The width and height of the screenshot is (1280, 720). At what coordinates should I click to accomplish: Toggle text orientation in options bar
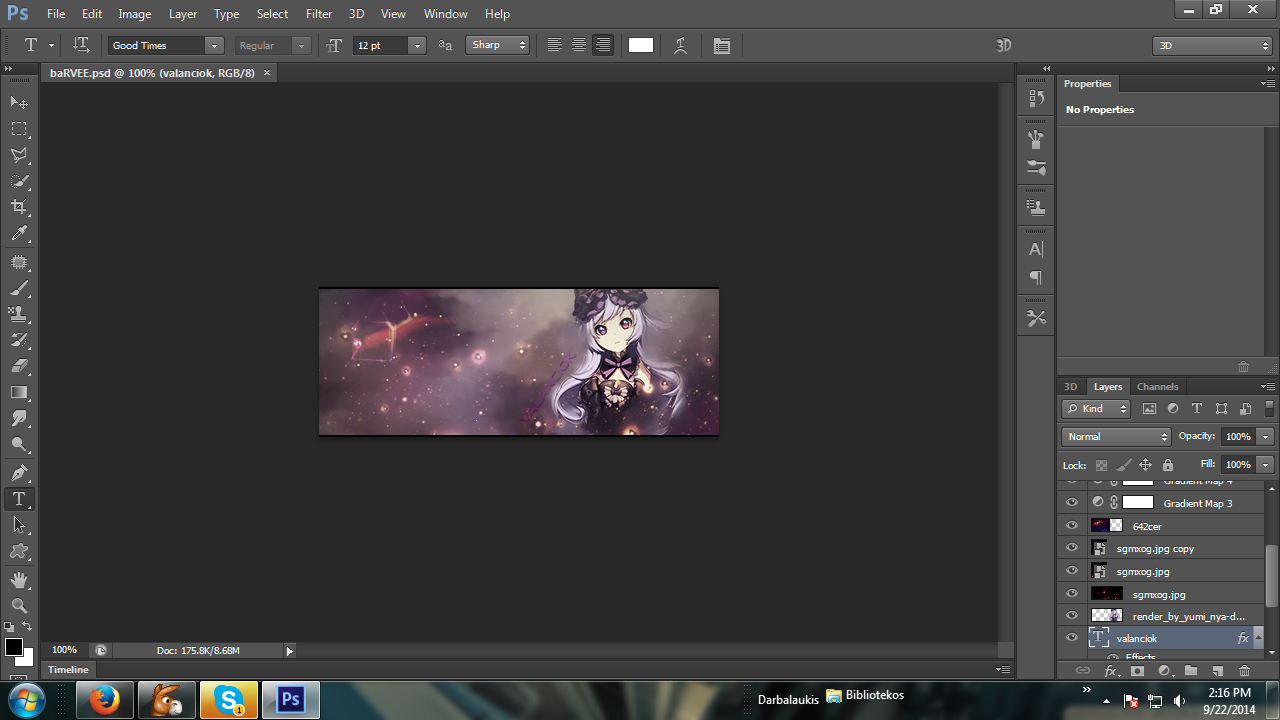[x=82, y=45]
